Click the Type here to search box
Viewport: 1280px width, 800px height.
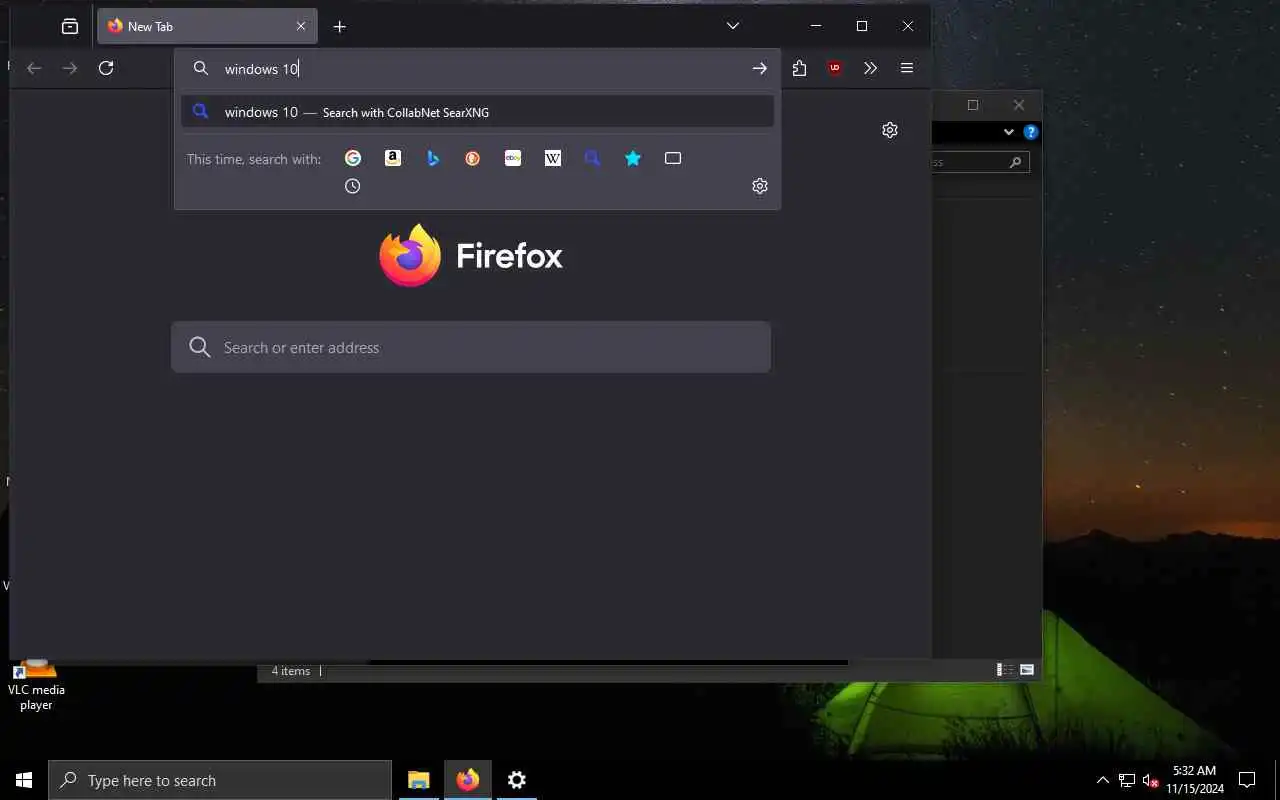point(220,780)
